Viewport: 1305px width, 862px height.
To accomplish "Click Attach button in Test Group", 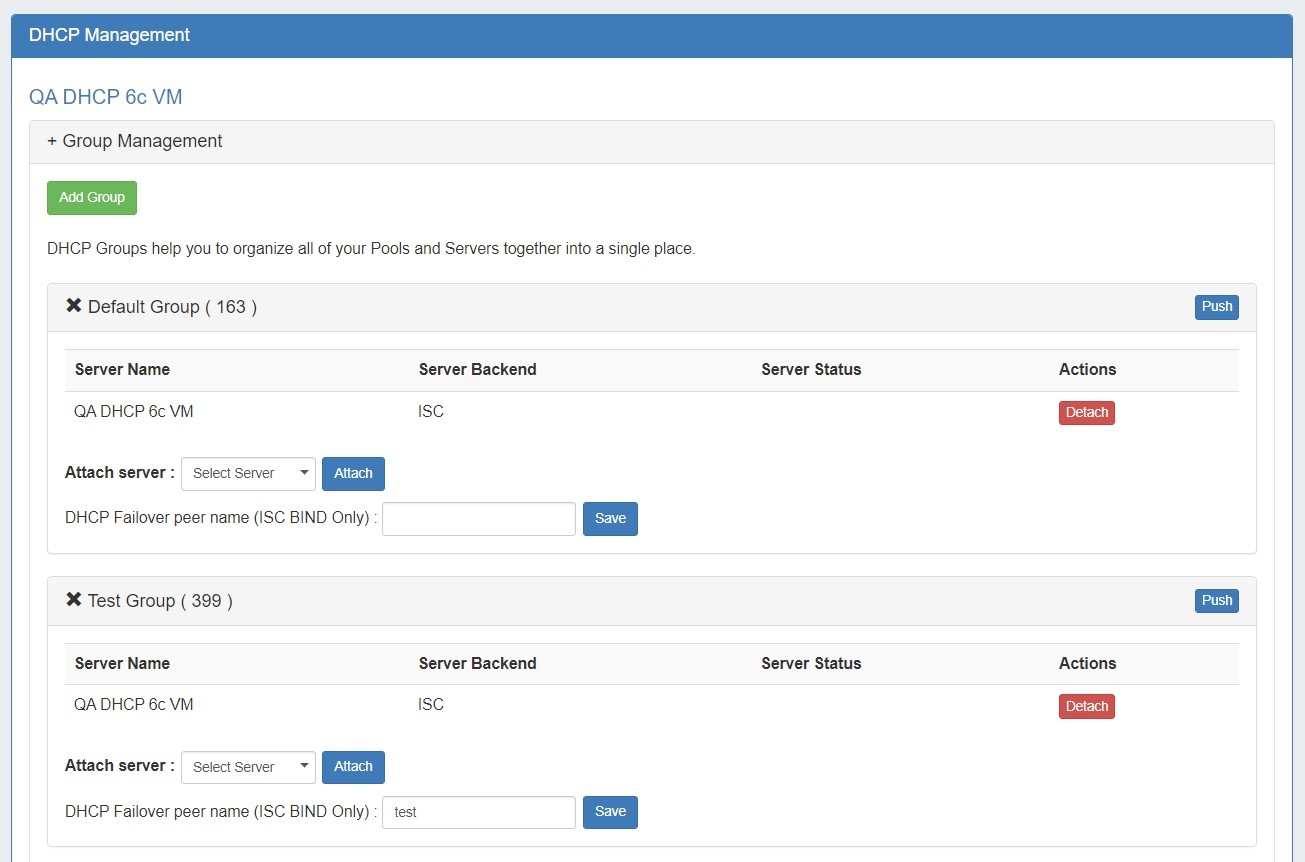I will coord(353,767).
